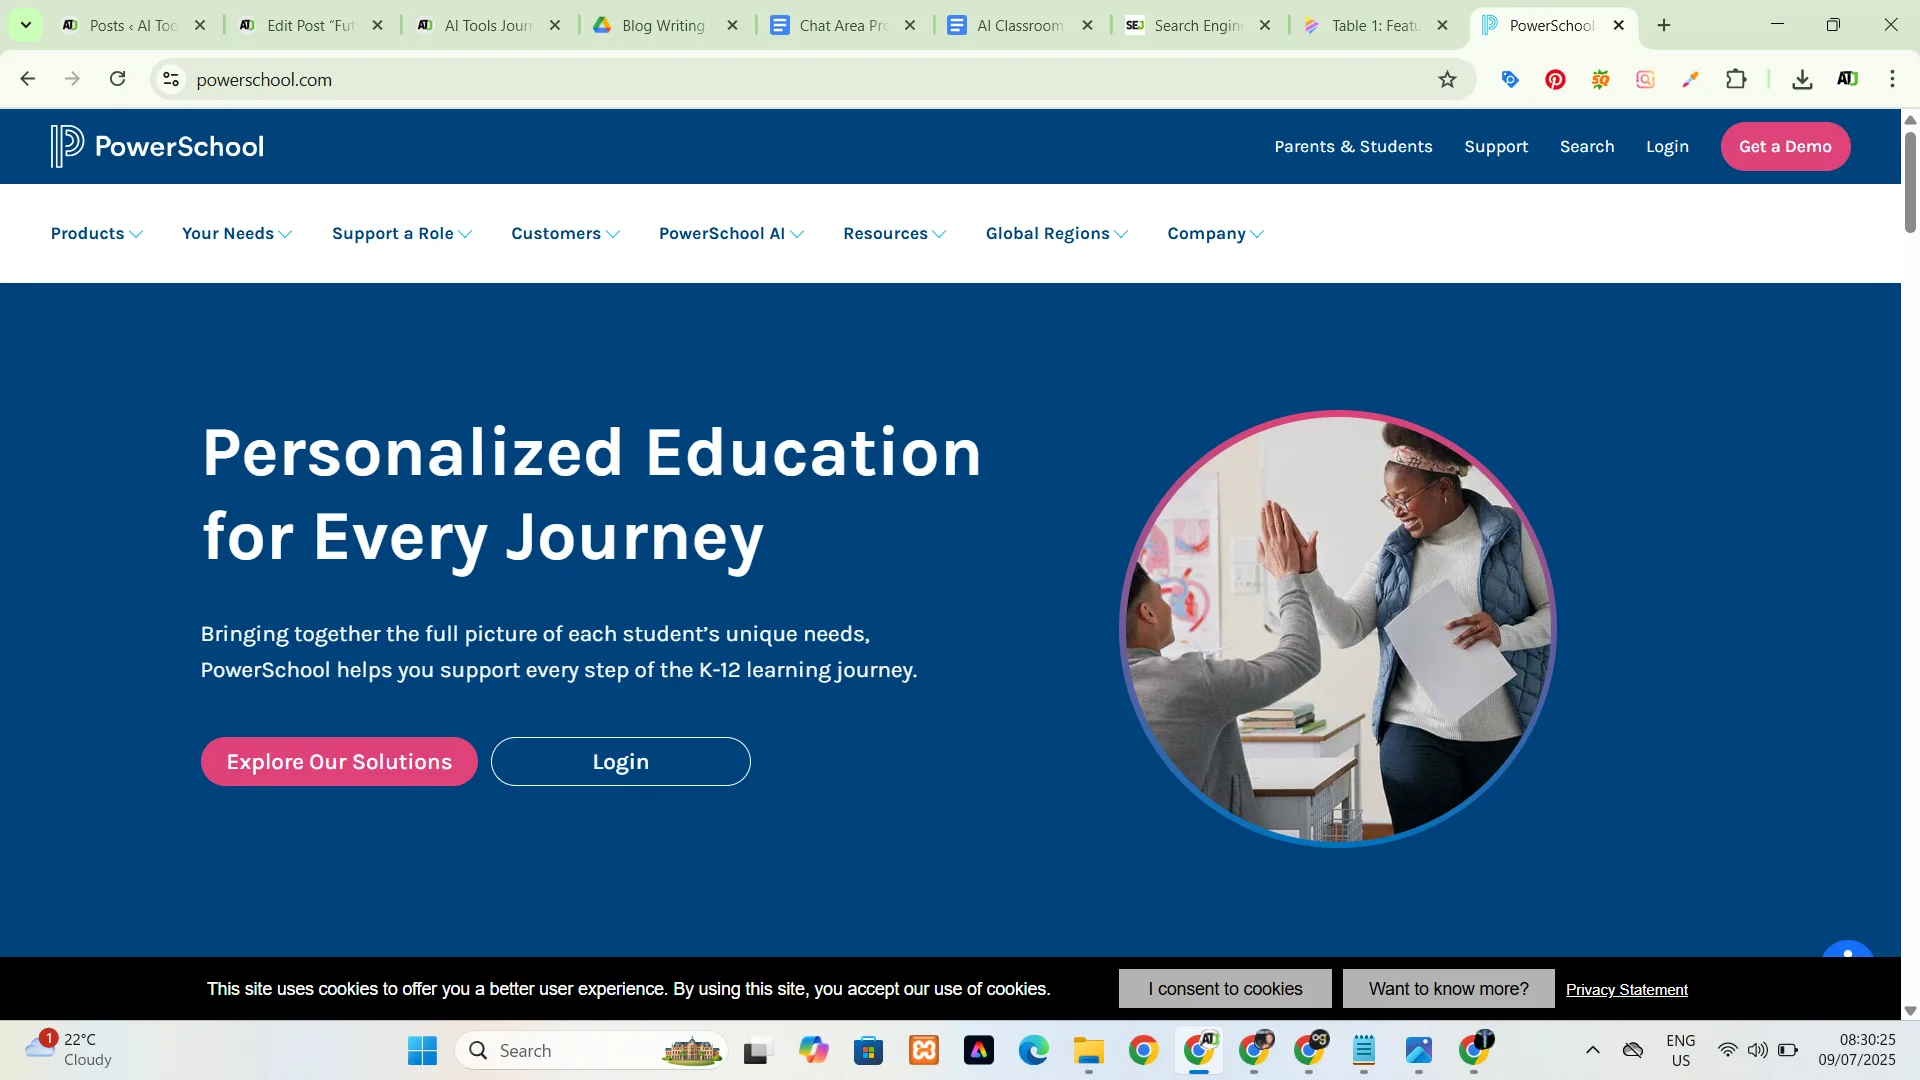Open the Support link in header
This screenshot has width=1920, height=1080.
click(x=1496, y=146)
